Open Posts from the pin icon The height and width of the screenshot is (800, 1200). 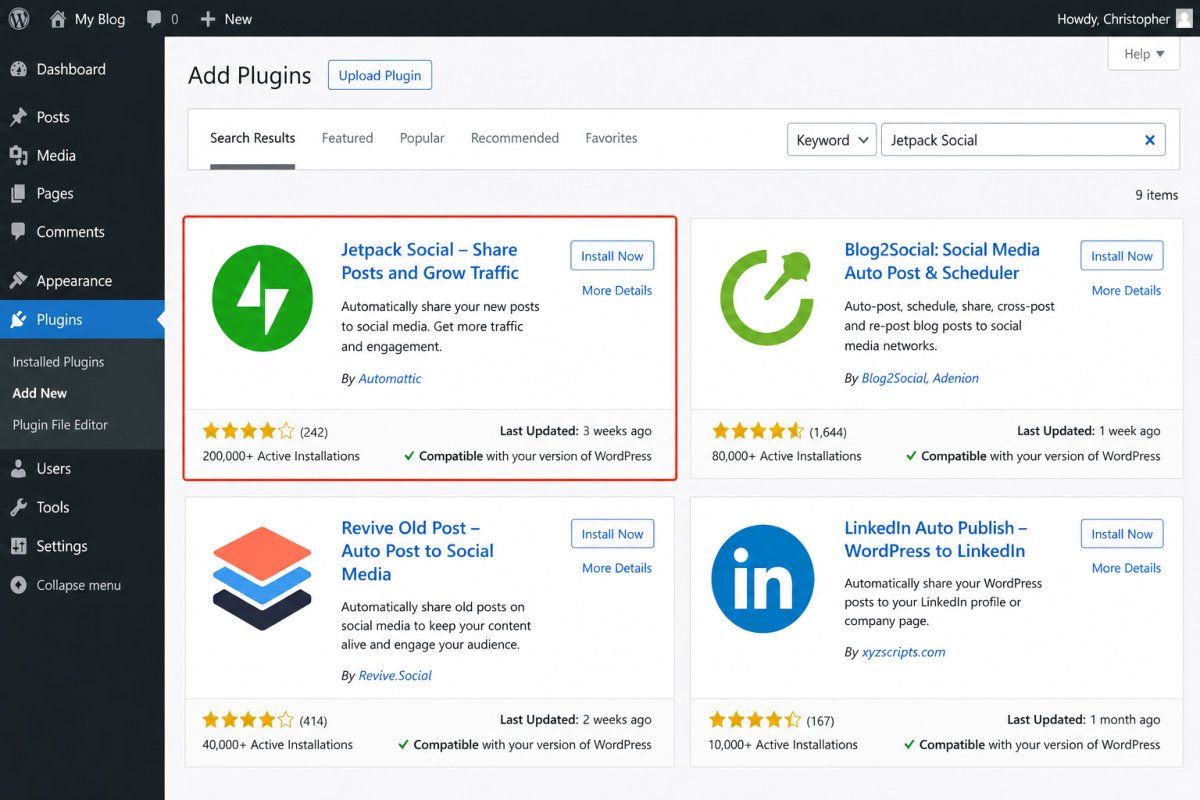point(19,117)
